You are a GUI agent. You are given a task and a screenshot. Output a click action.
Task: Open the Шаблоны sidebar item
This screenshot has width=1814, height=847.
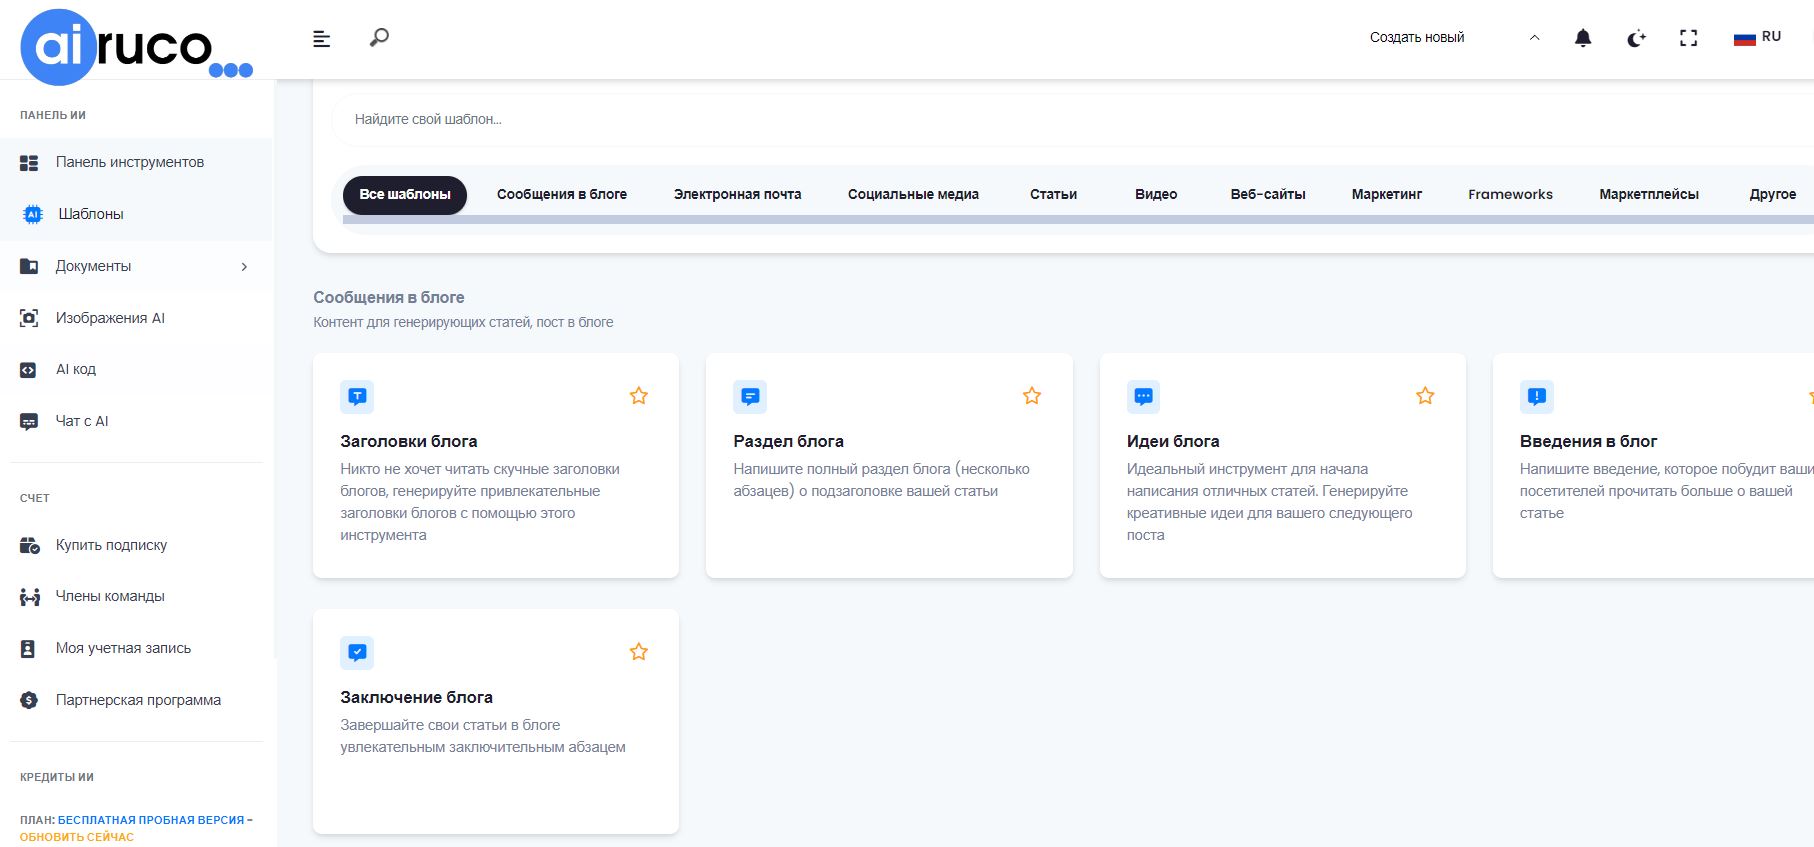pos(136,214)
